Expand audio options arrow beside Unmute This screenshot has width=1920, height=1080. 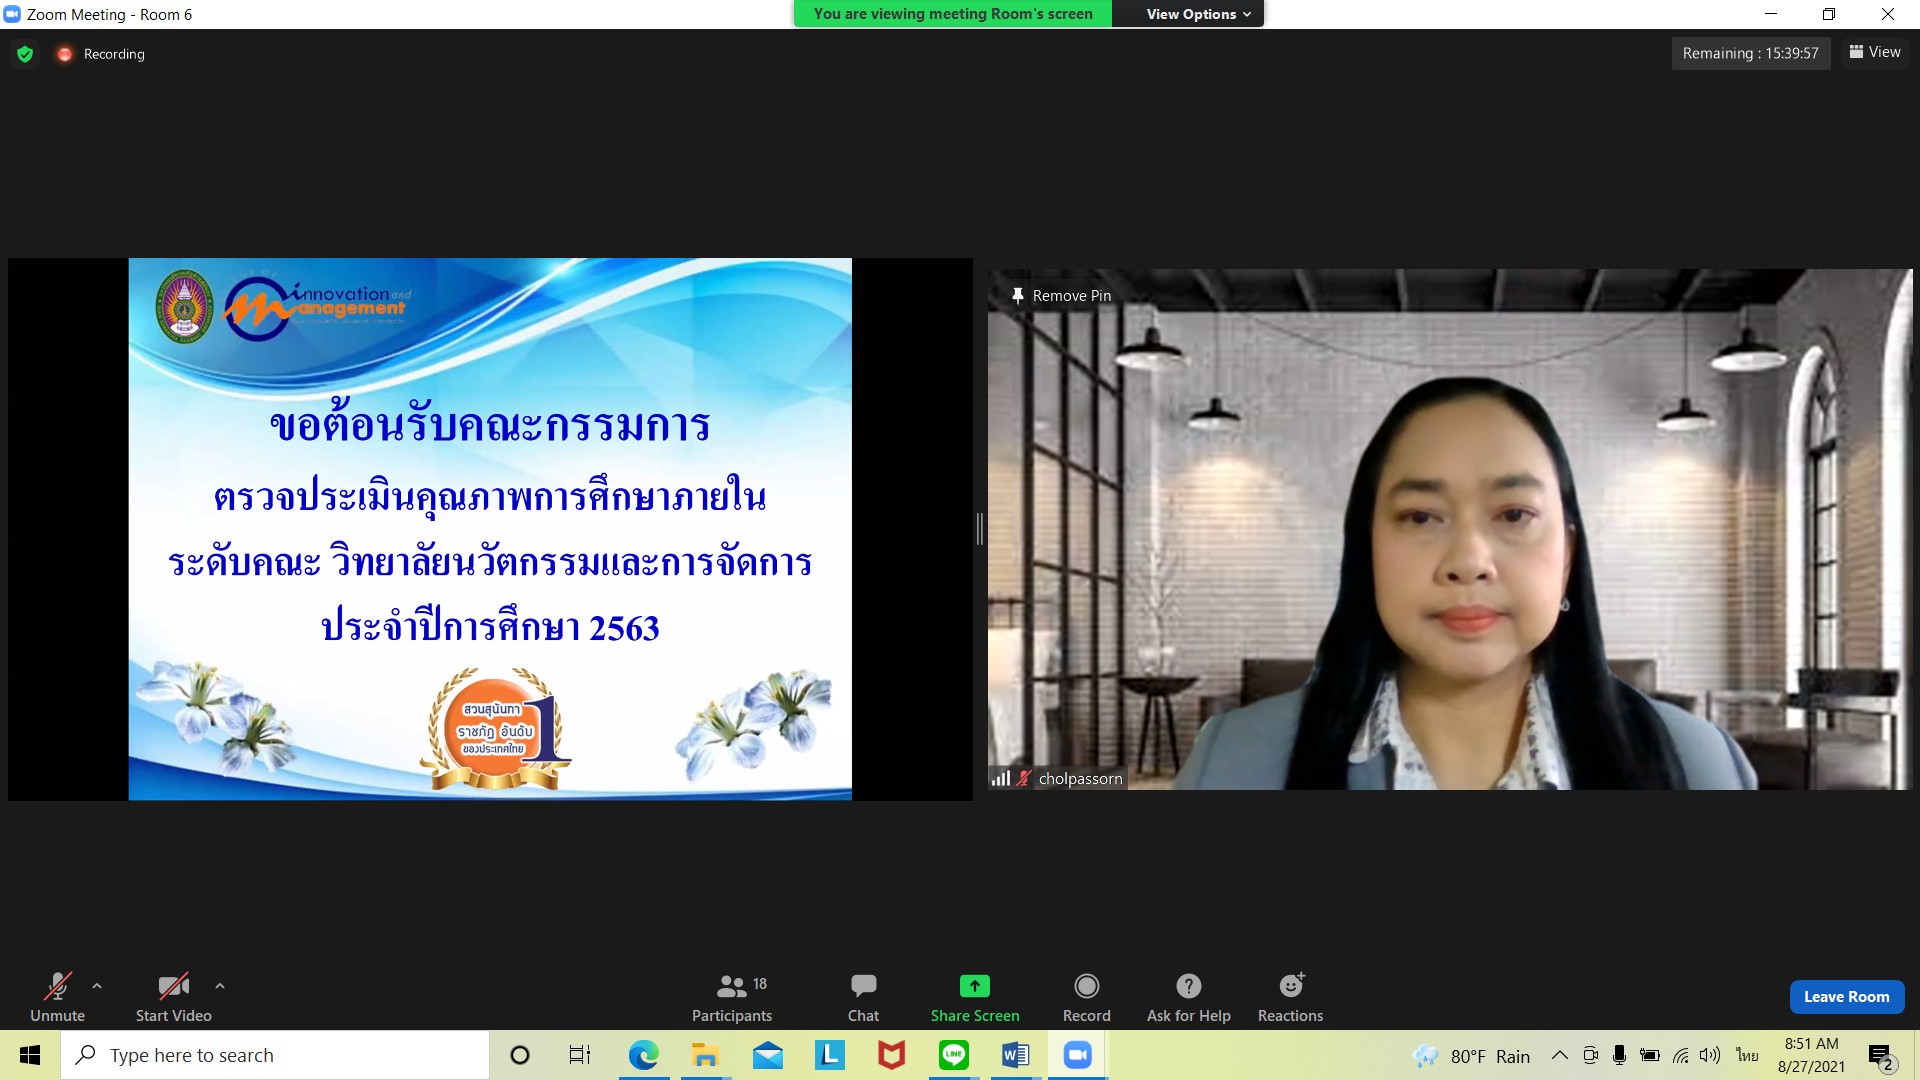click(x=97, y=986)
